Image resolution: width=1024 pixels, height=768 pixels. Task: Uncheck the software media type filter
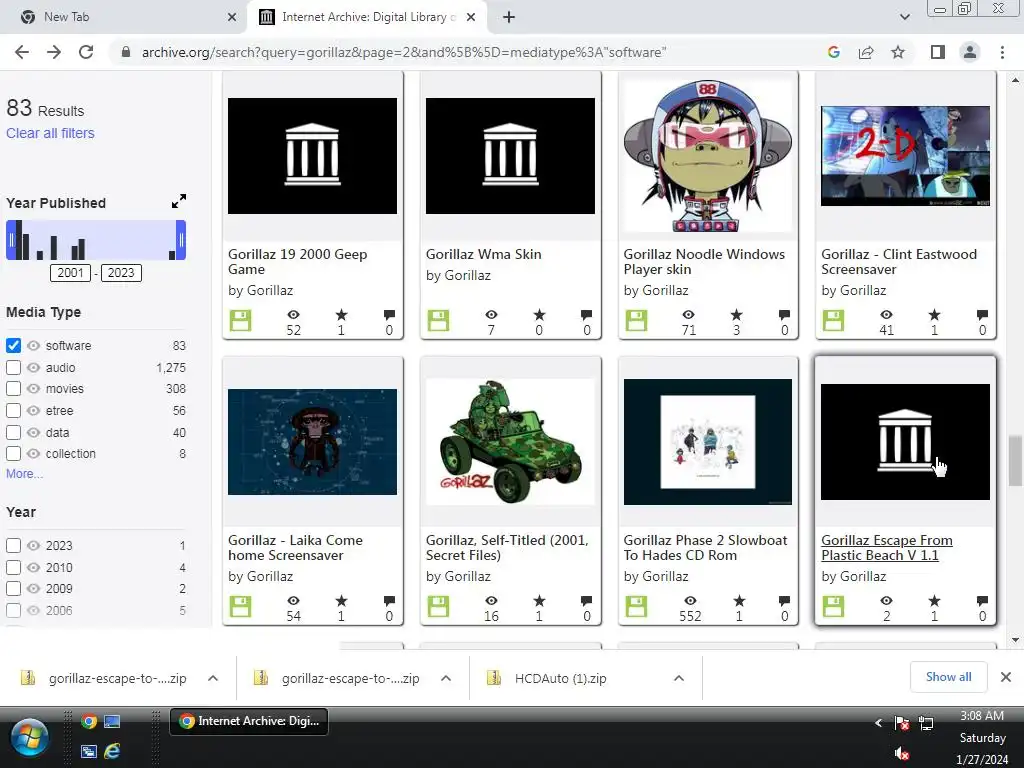[x=13, y=345]
